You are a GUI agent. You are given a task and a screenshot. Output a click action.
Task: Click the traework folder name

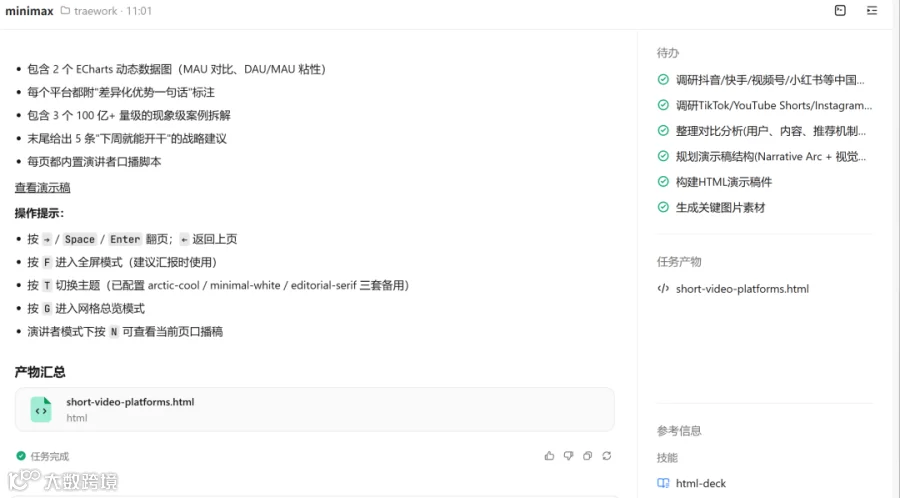[x=95, y=10]
